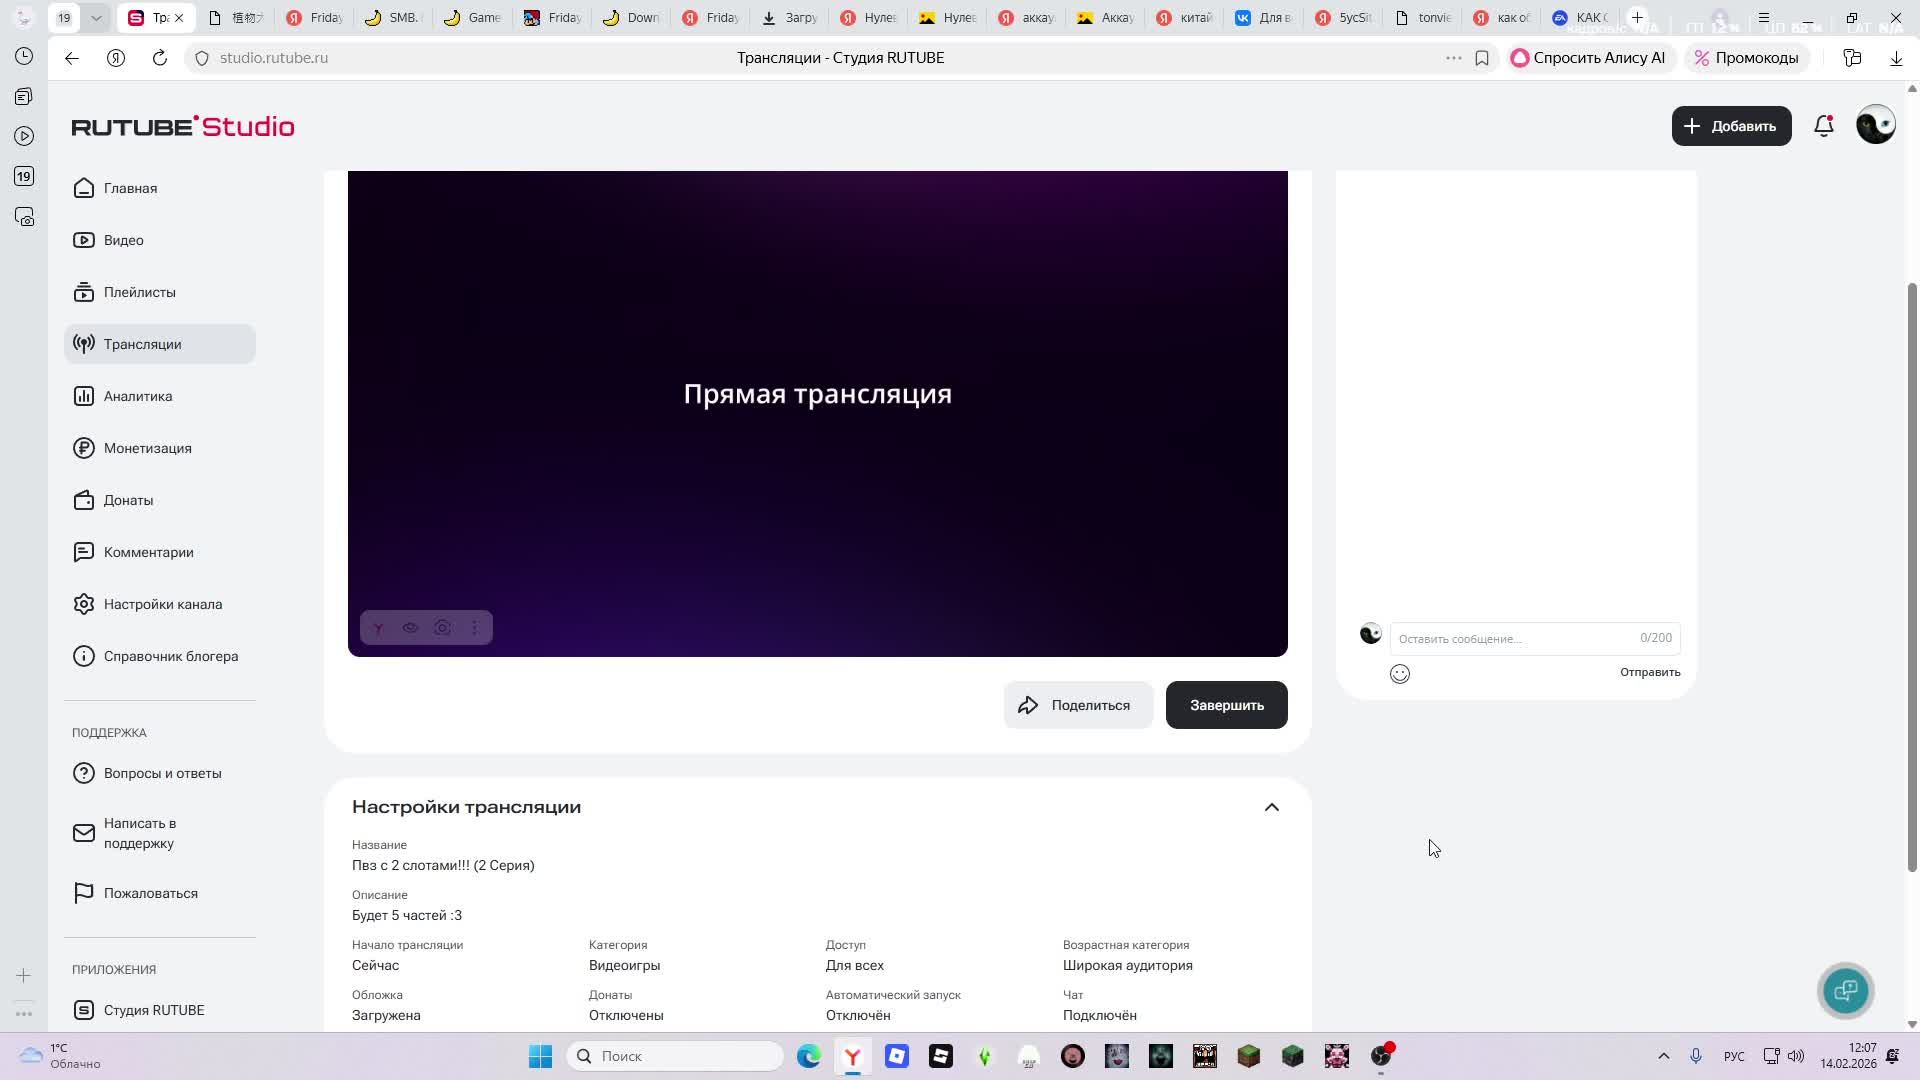Collapse the Настройки трансляции section
The height and width of the screenshot is (1080, 1920).
(1271, 807)
